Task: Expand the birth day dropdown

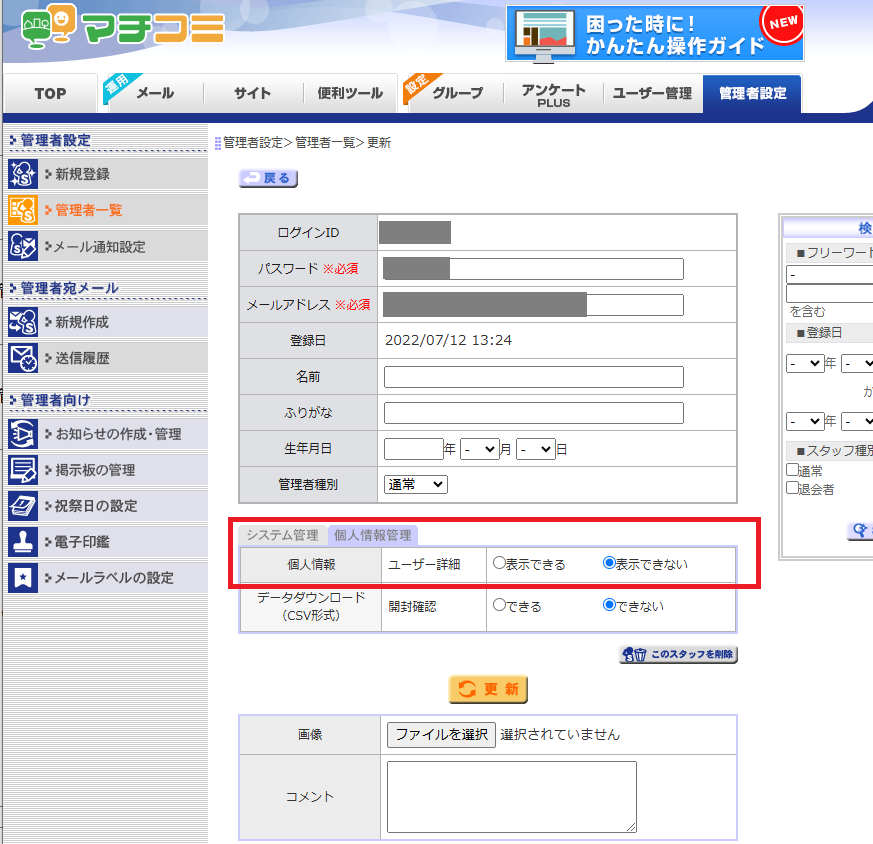Action: pos(536,450)
